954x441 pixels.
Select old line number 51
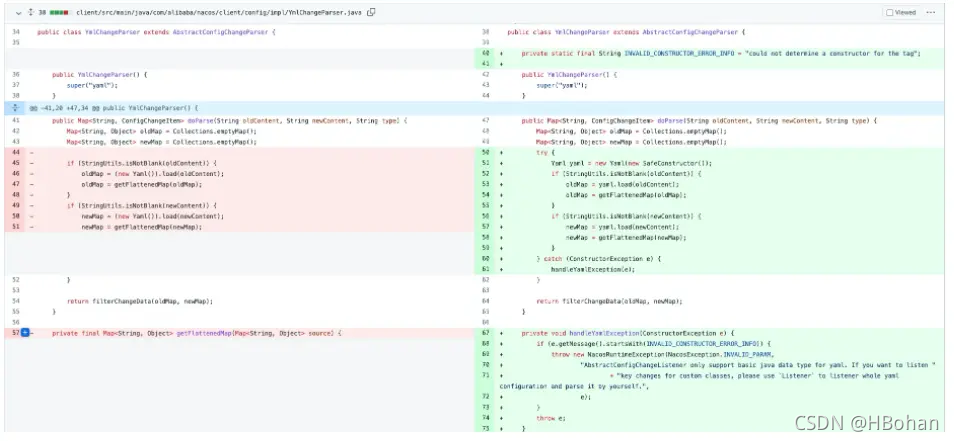[16, 226]
